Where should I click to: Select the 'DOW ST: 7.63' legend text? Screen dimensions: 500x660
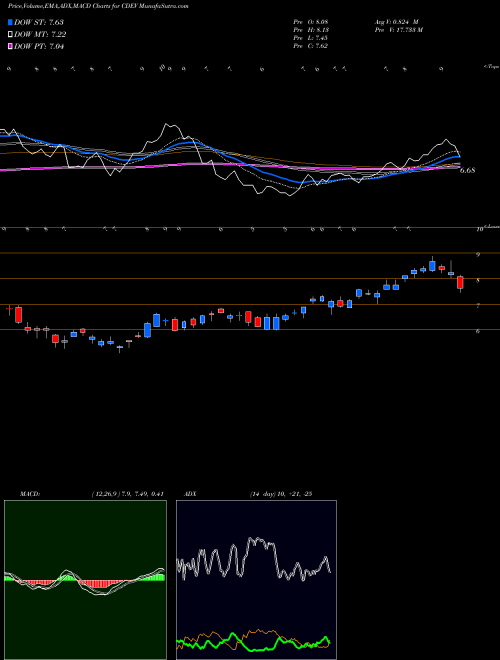pos(39,22)
